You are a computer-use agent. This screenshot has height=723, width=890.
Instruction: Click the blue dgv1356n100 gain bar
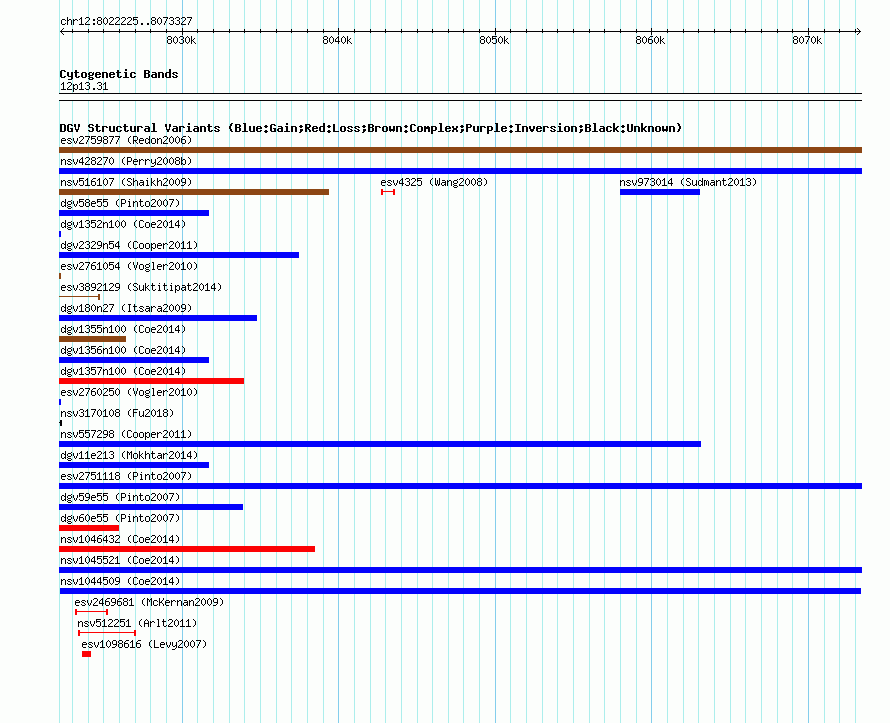pos(134,360)
